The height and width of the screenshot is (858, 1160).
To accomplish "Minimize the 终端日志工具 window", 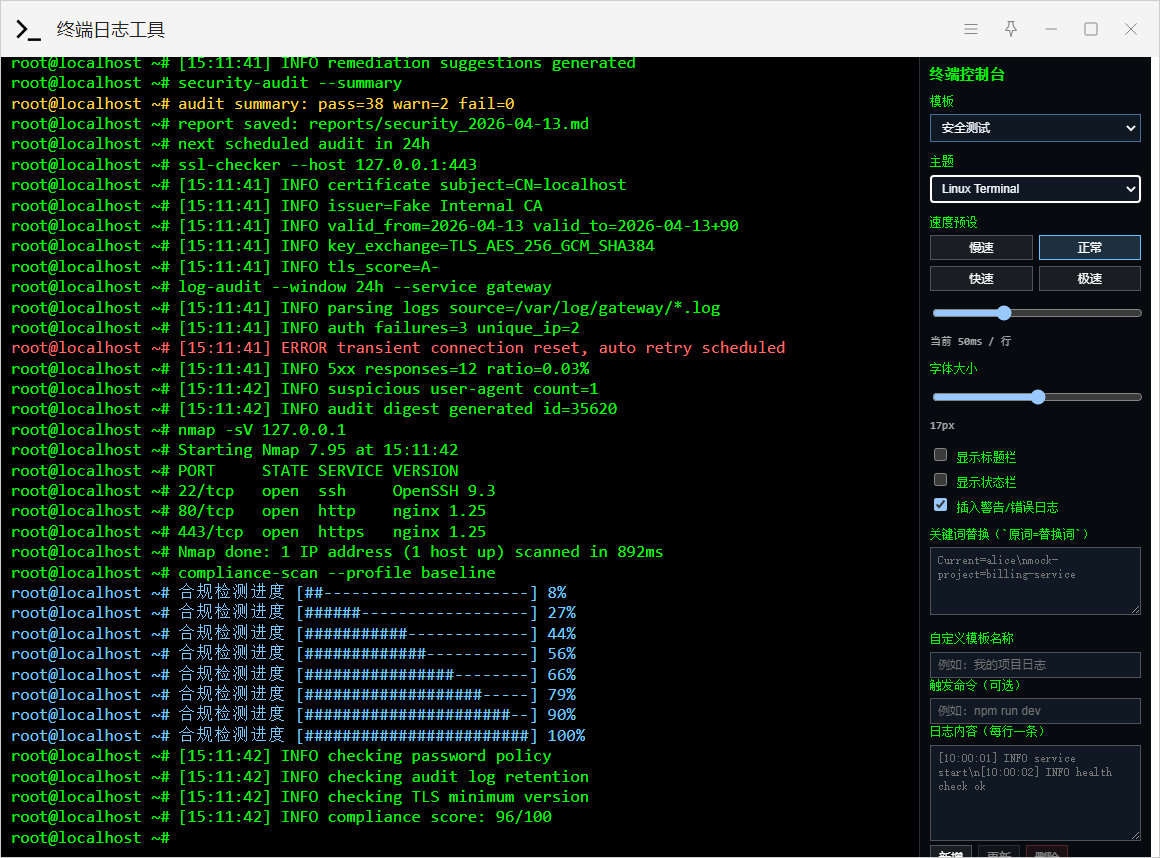I will coord(1051,29).
